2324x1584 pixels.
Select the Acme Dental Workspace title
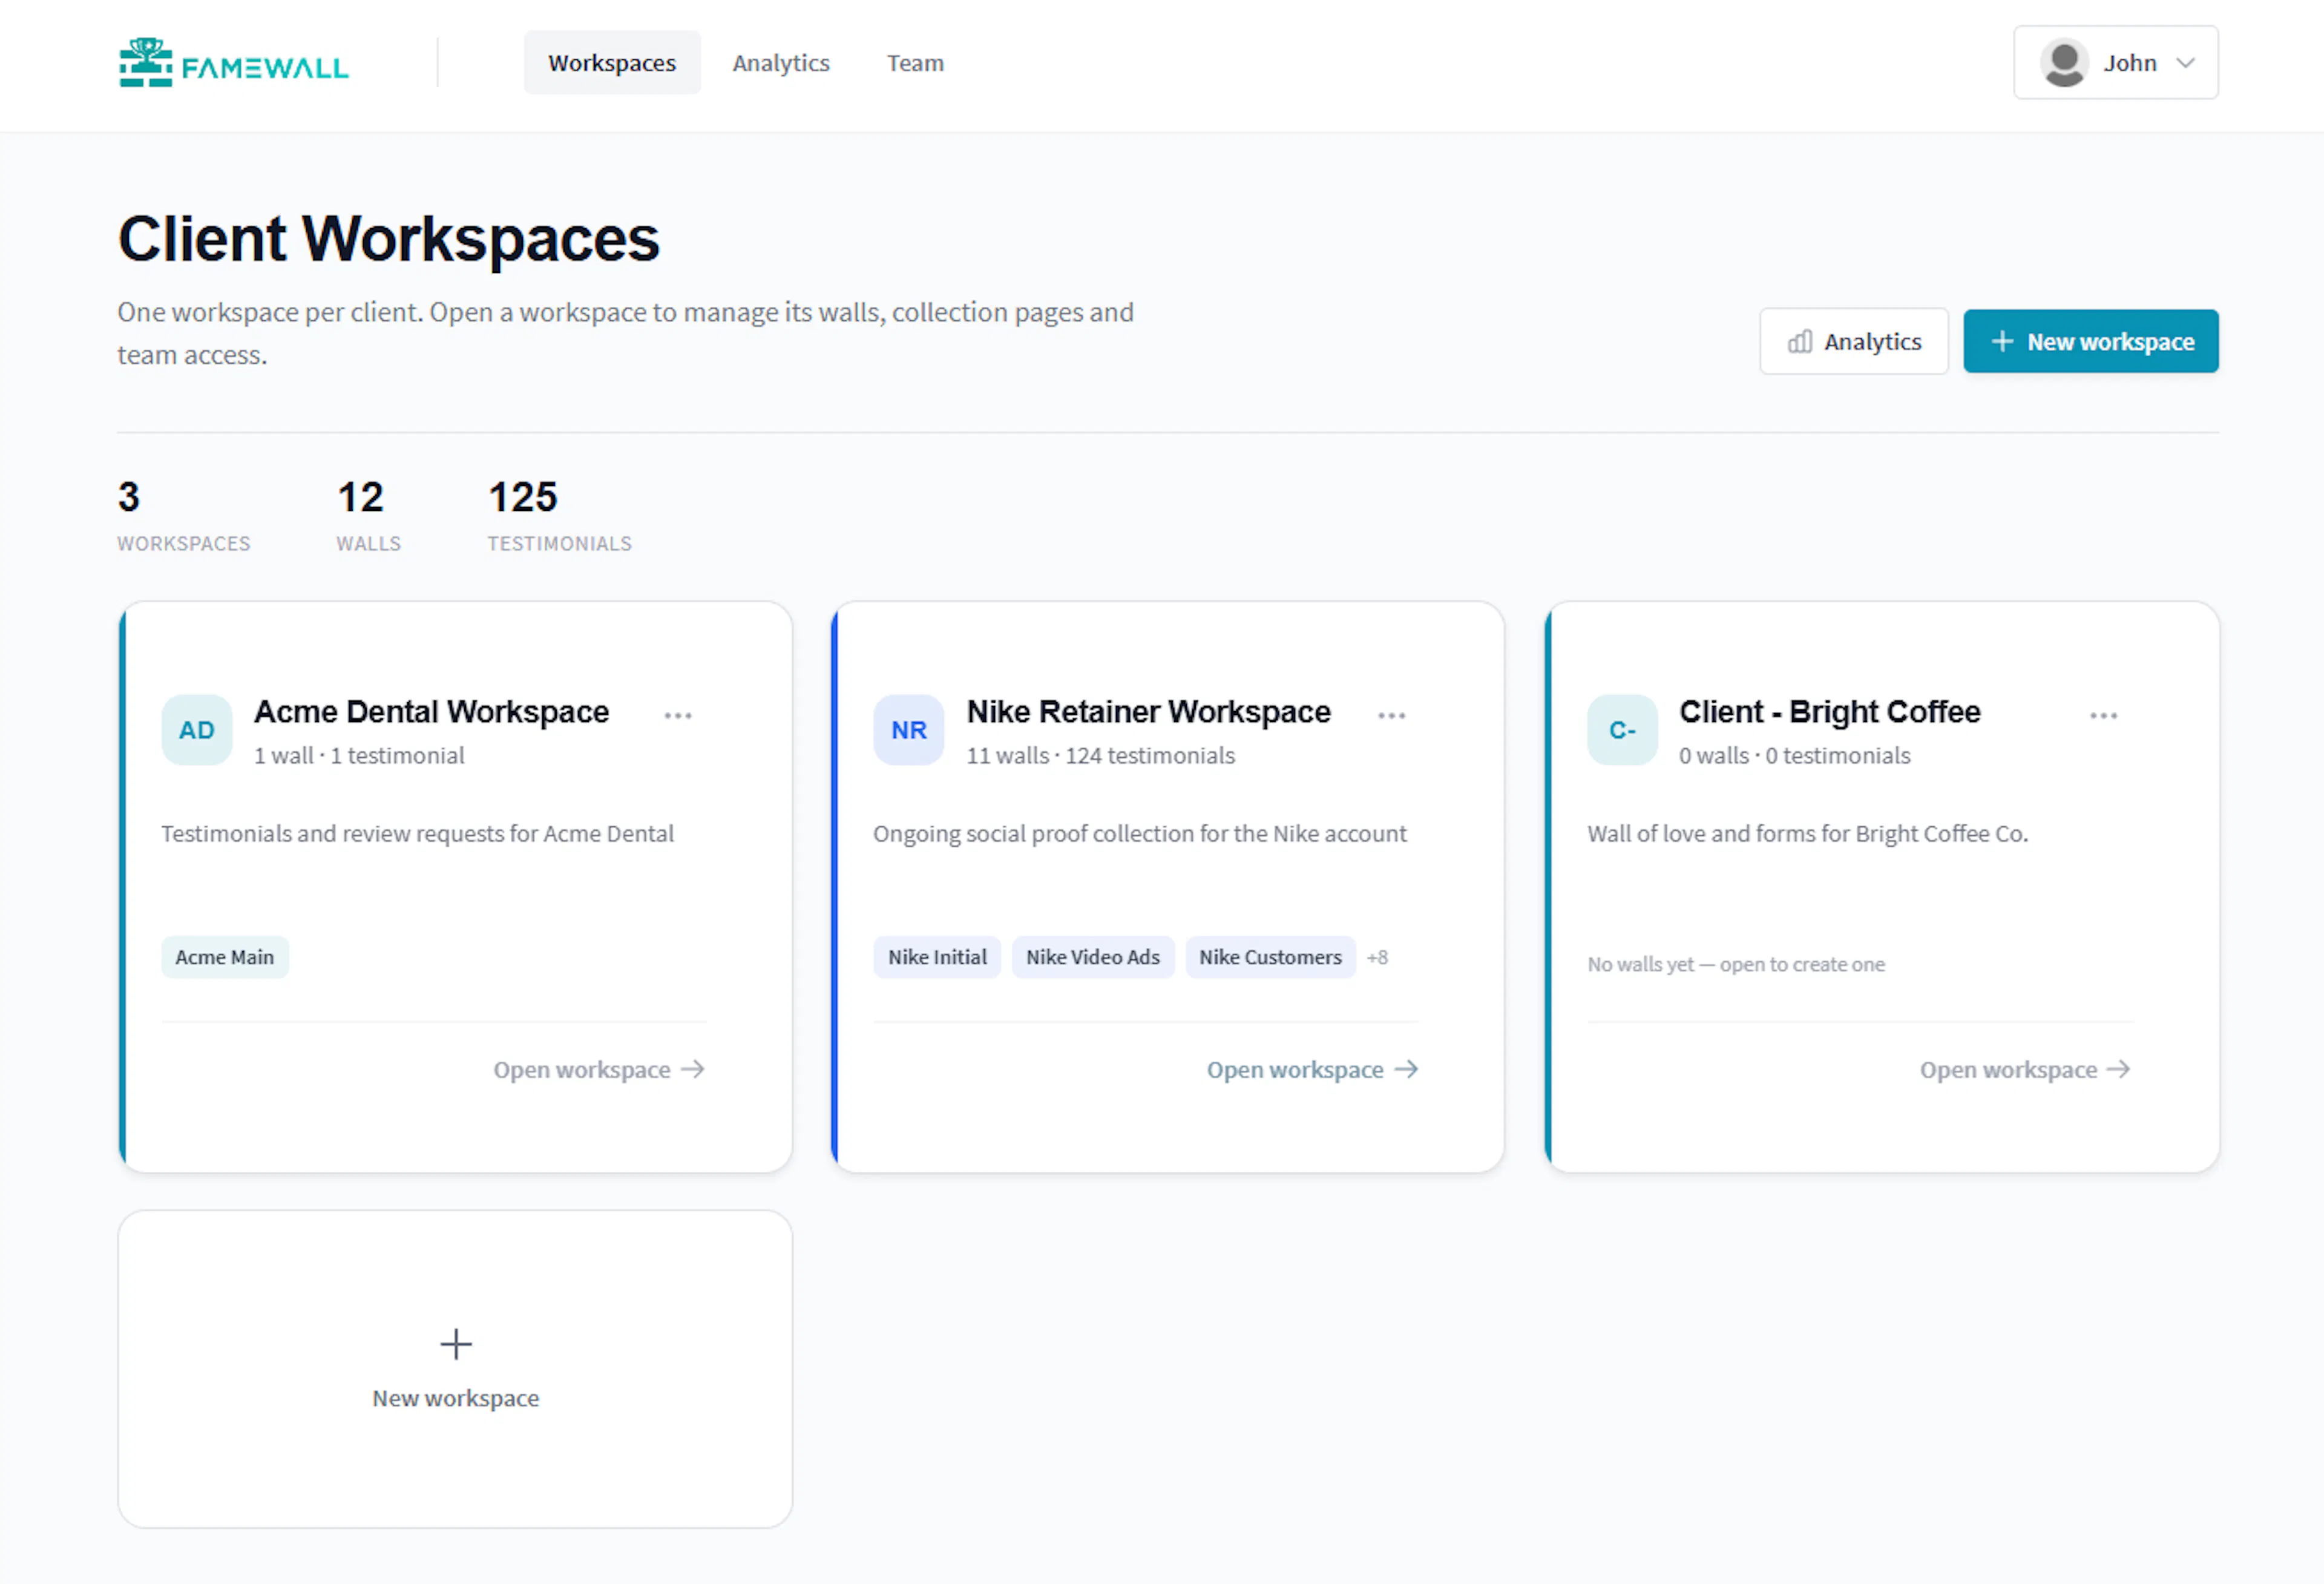point(431,712)
